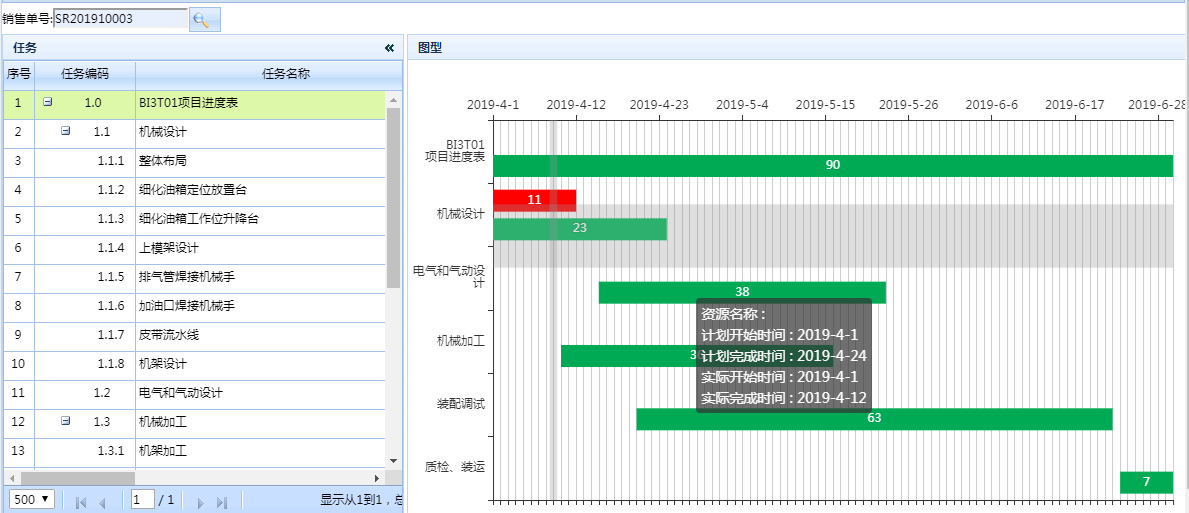Click the green 90-day project bar

click(x=833, y=165)
